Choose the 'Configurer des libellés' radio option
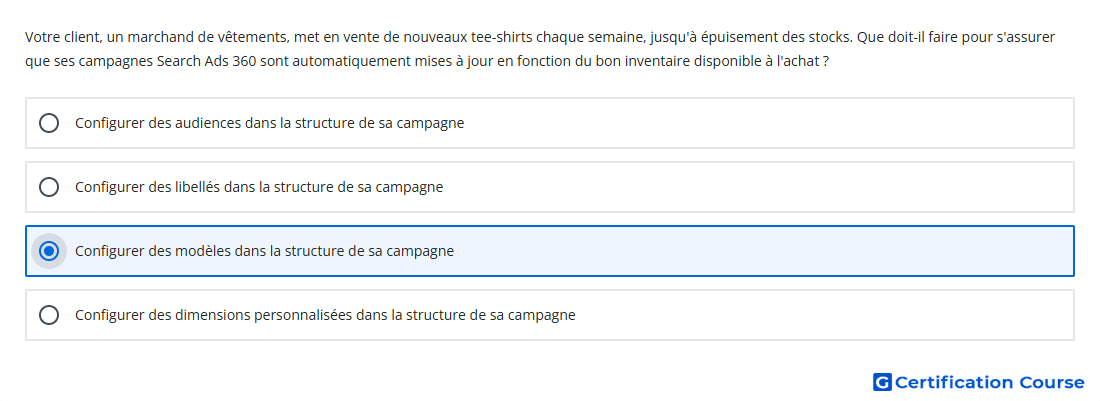1100x401 pixels. [48, 187]
